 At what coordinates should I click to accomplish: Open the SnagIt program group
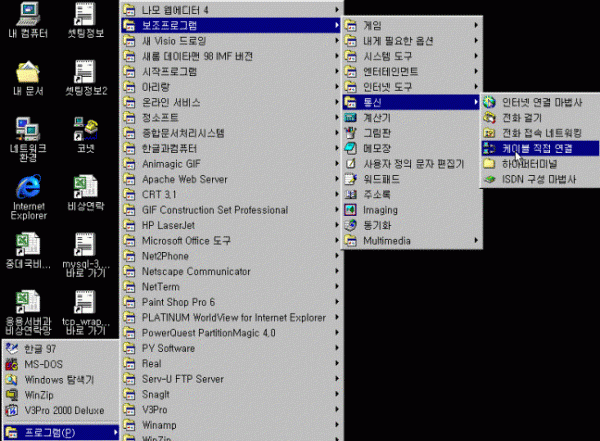(x=231, y=394)
